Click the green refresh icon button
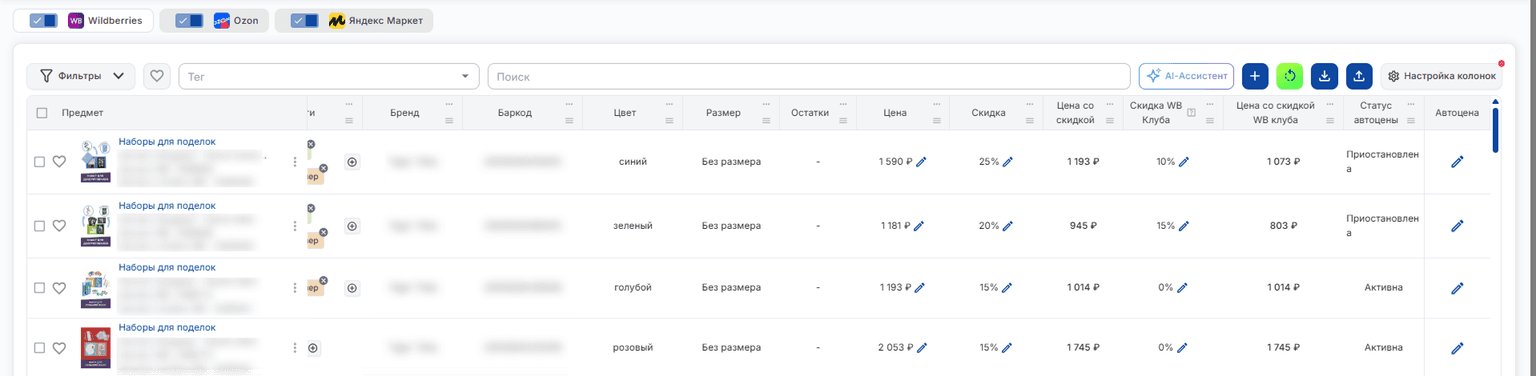Viewport: 1536px width, 376px height. (x=1290, y=76)
